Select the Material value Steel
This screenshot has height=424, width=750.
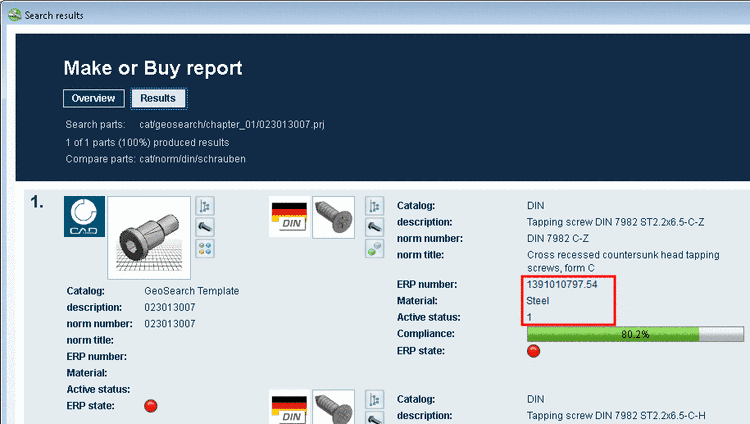pos(538,301)
